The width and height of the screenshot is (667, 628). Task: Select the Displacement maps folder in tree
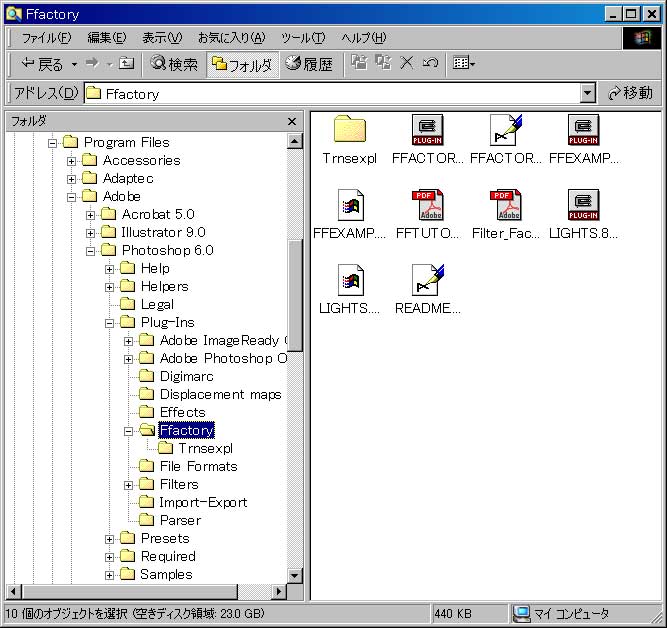coord(210,394)
